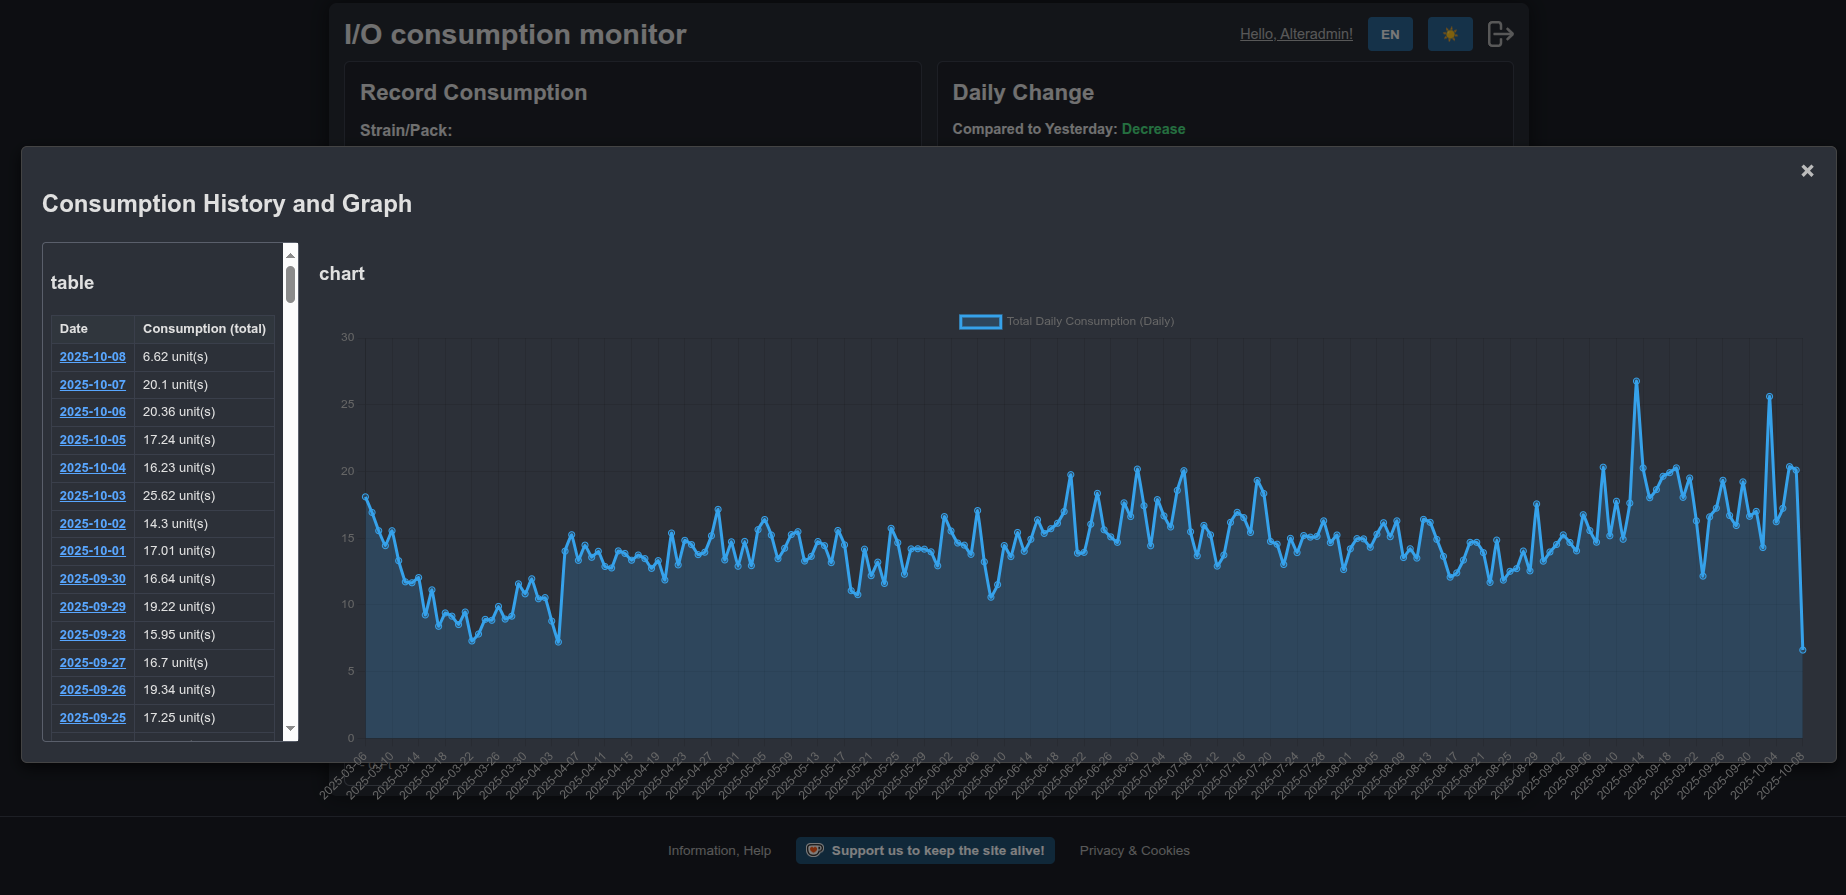This screenshot has height=895, width=1846.
Task: Click the table scrollbar up arrow
Action: coord(291,255)
